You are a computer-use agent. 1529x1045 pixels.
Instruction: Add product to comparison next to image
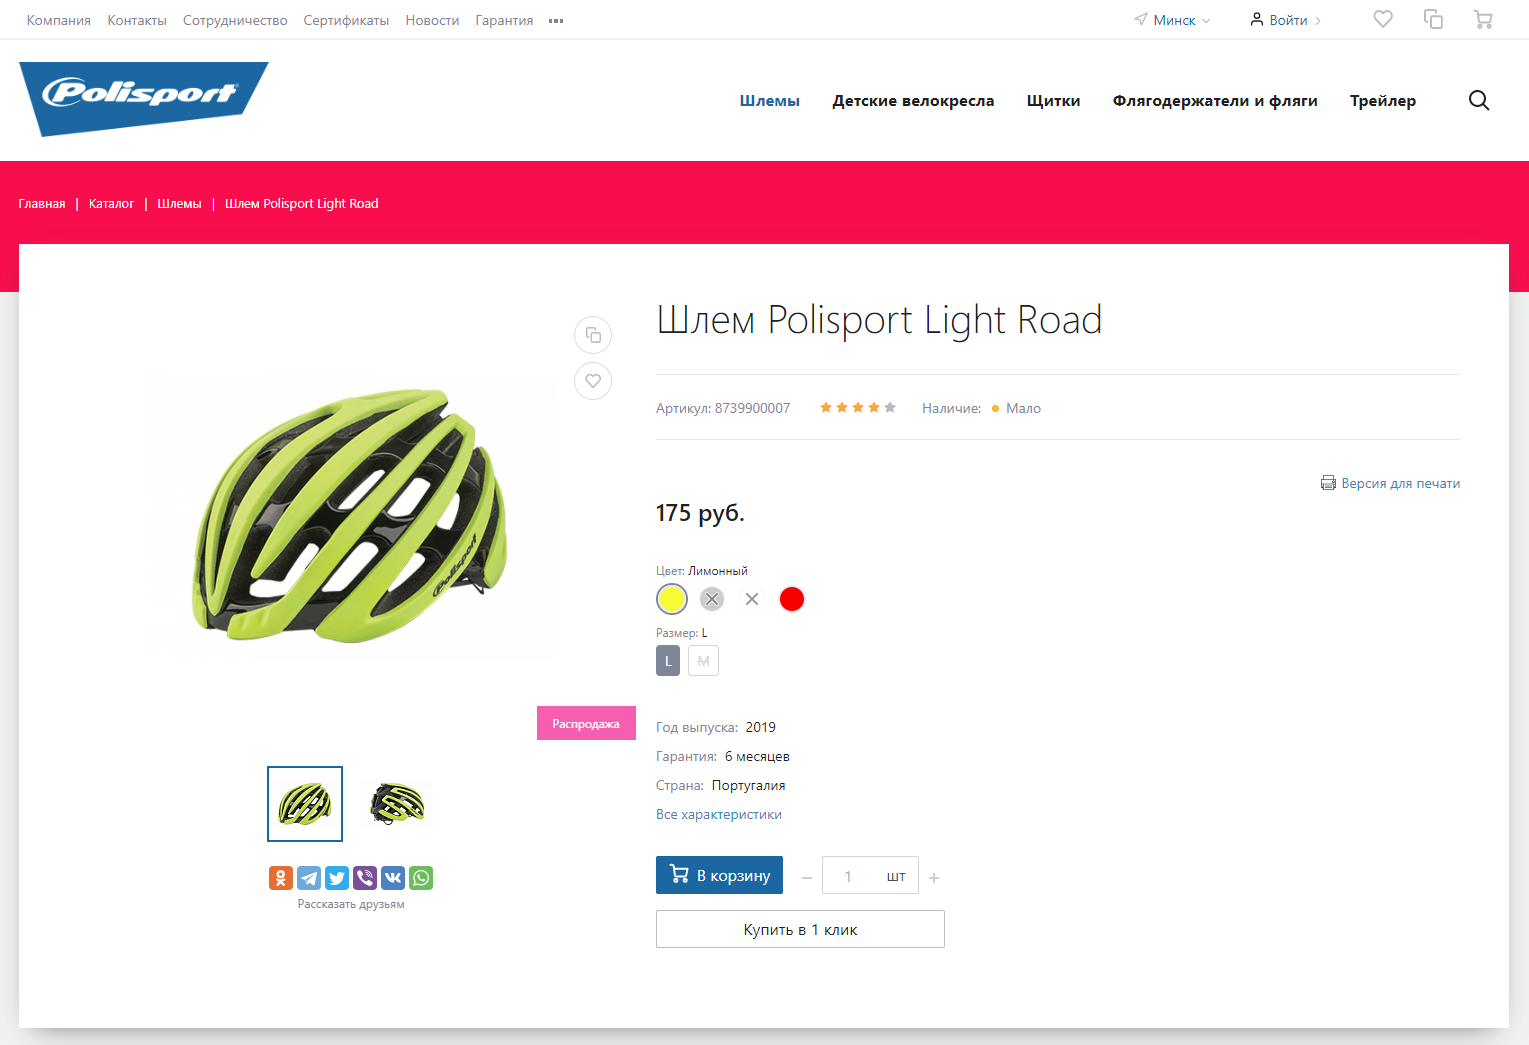click(593, 335)
